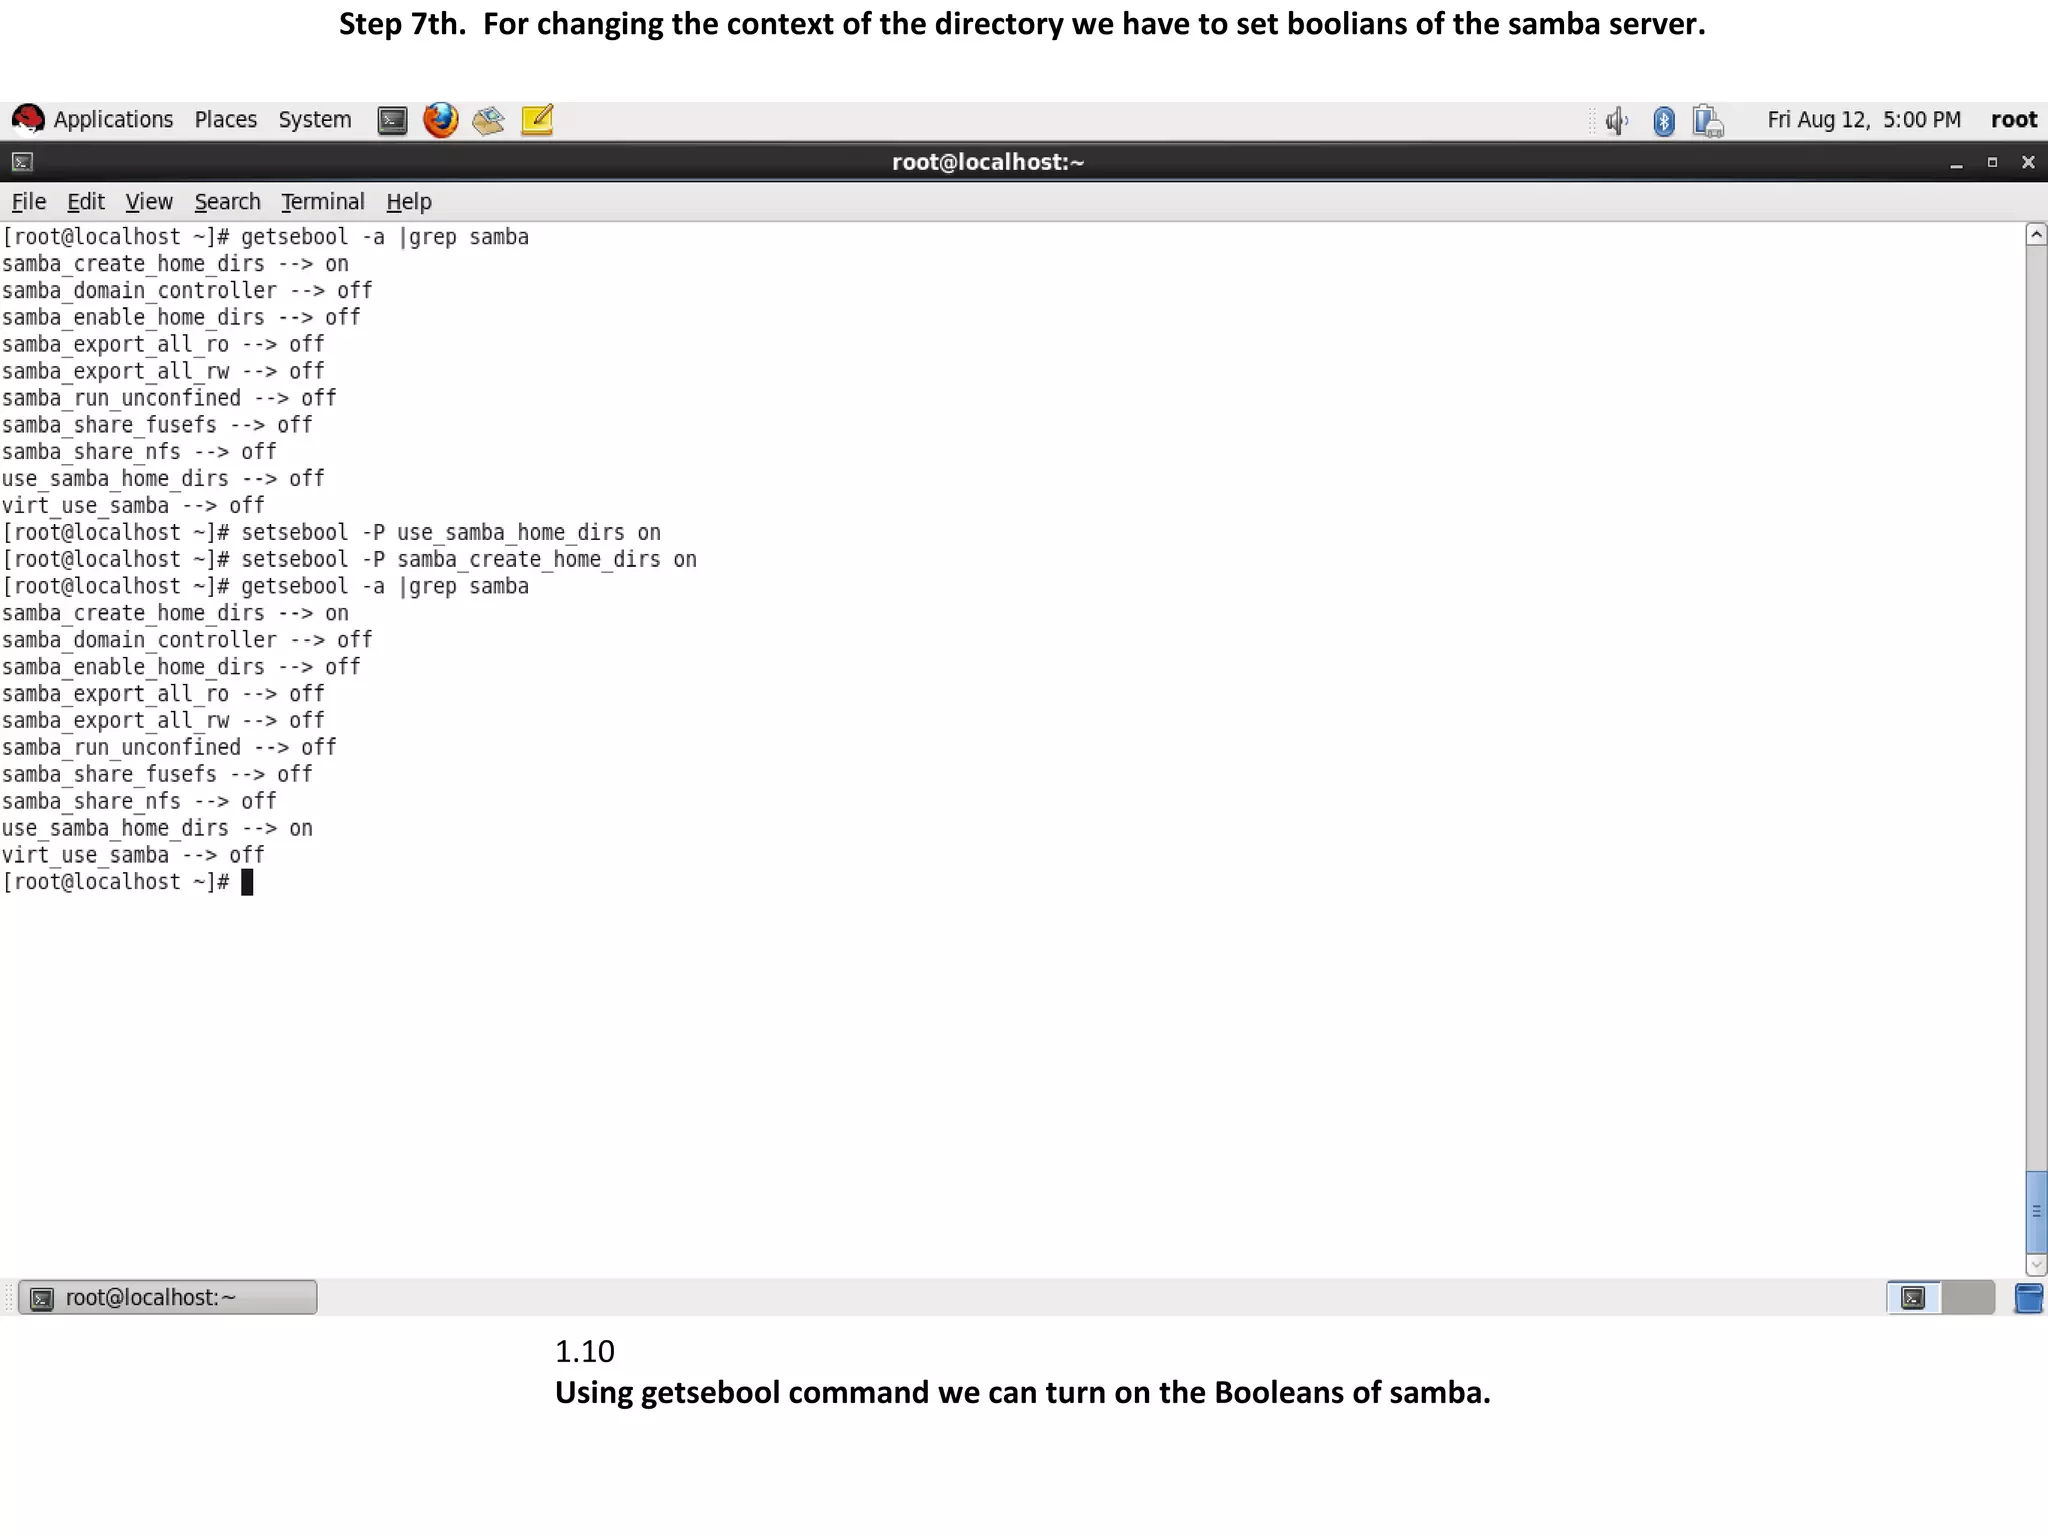Open the clock showing Fri Aug 12

1863,120
